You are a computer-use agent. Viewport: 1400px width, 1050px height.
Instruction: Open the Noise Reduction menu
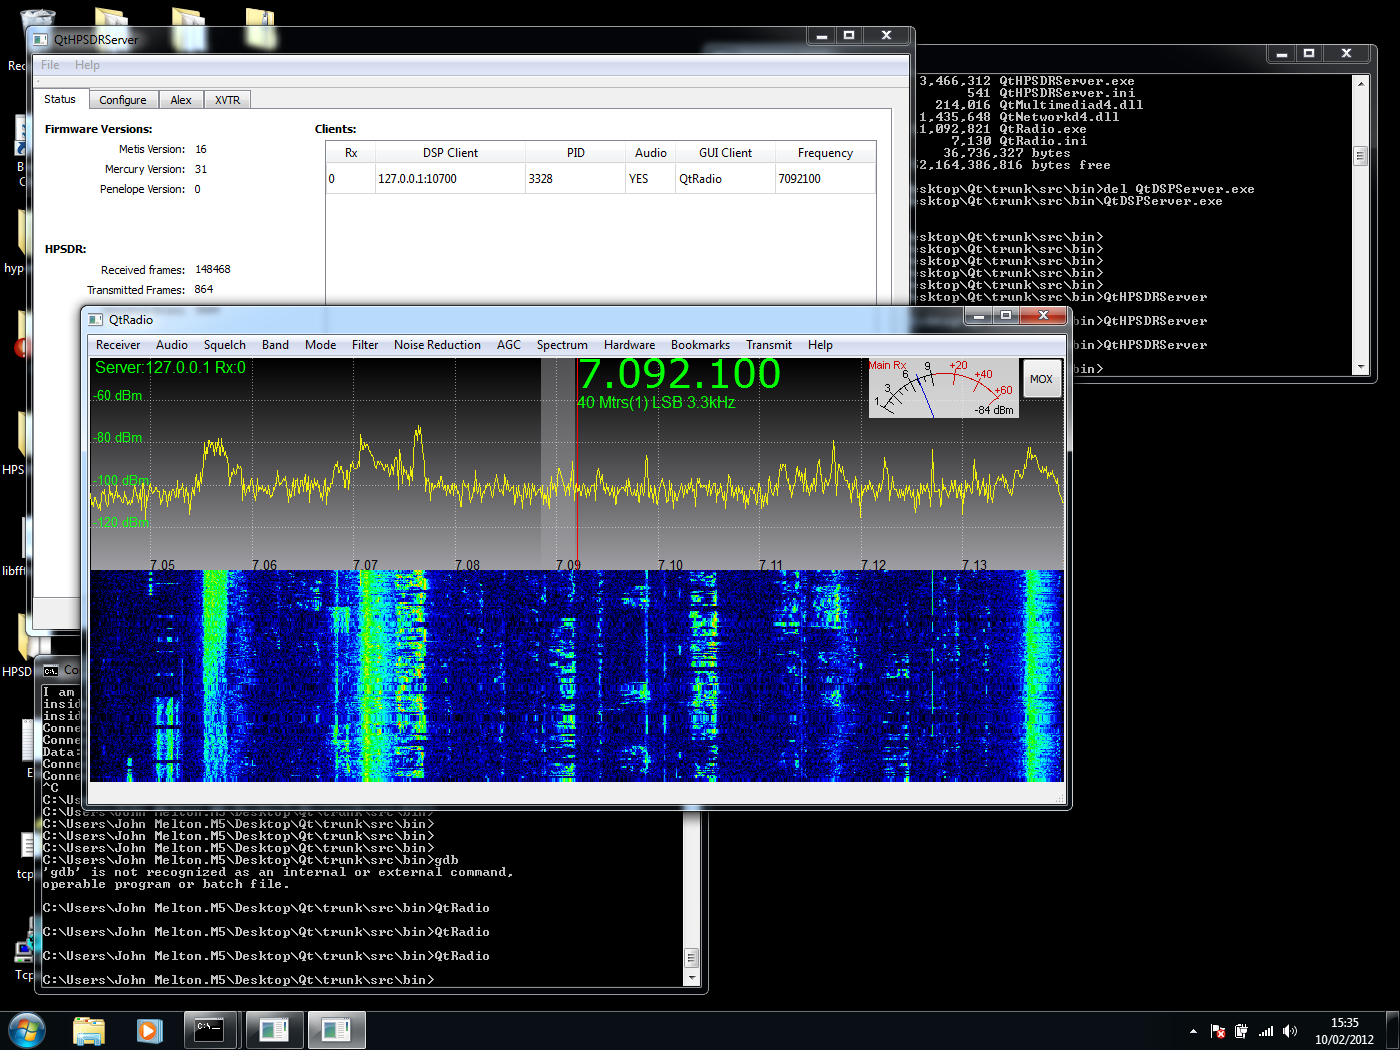click(x=437, y=345)
